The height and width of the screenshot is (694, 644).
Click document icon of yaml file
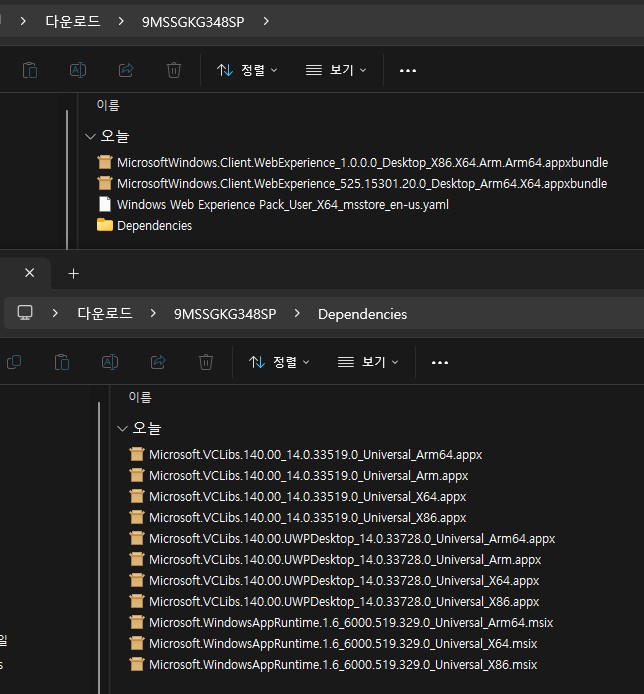click(104, 204)
